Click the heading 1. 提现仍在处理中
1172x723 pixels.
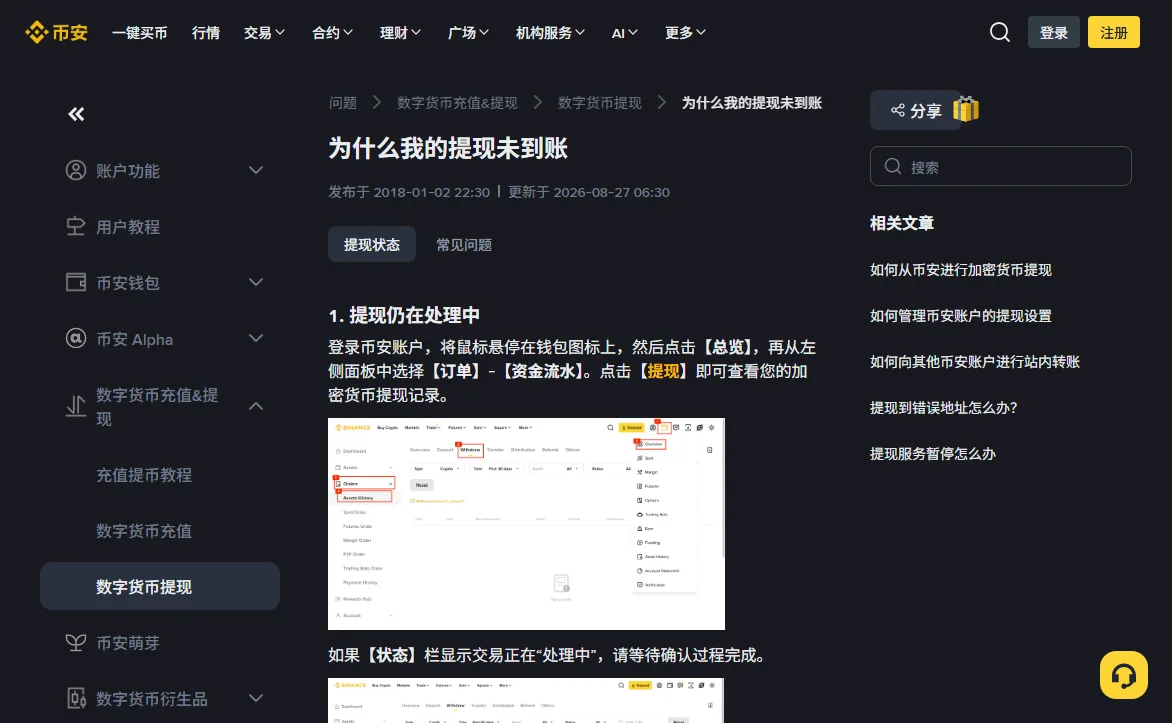[404, 316]
